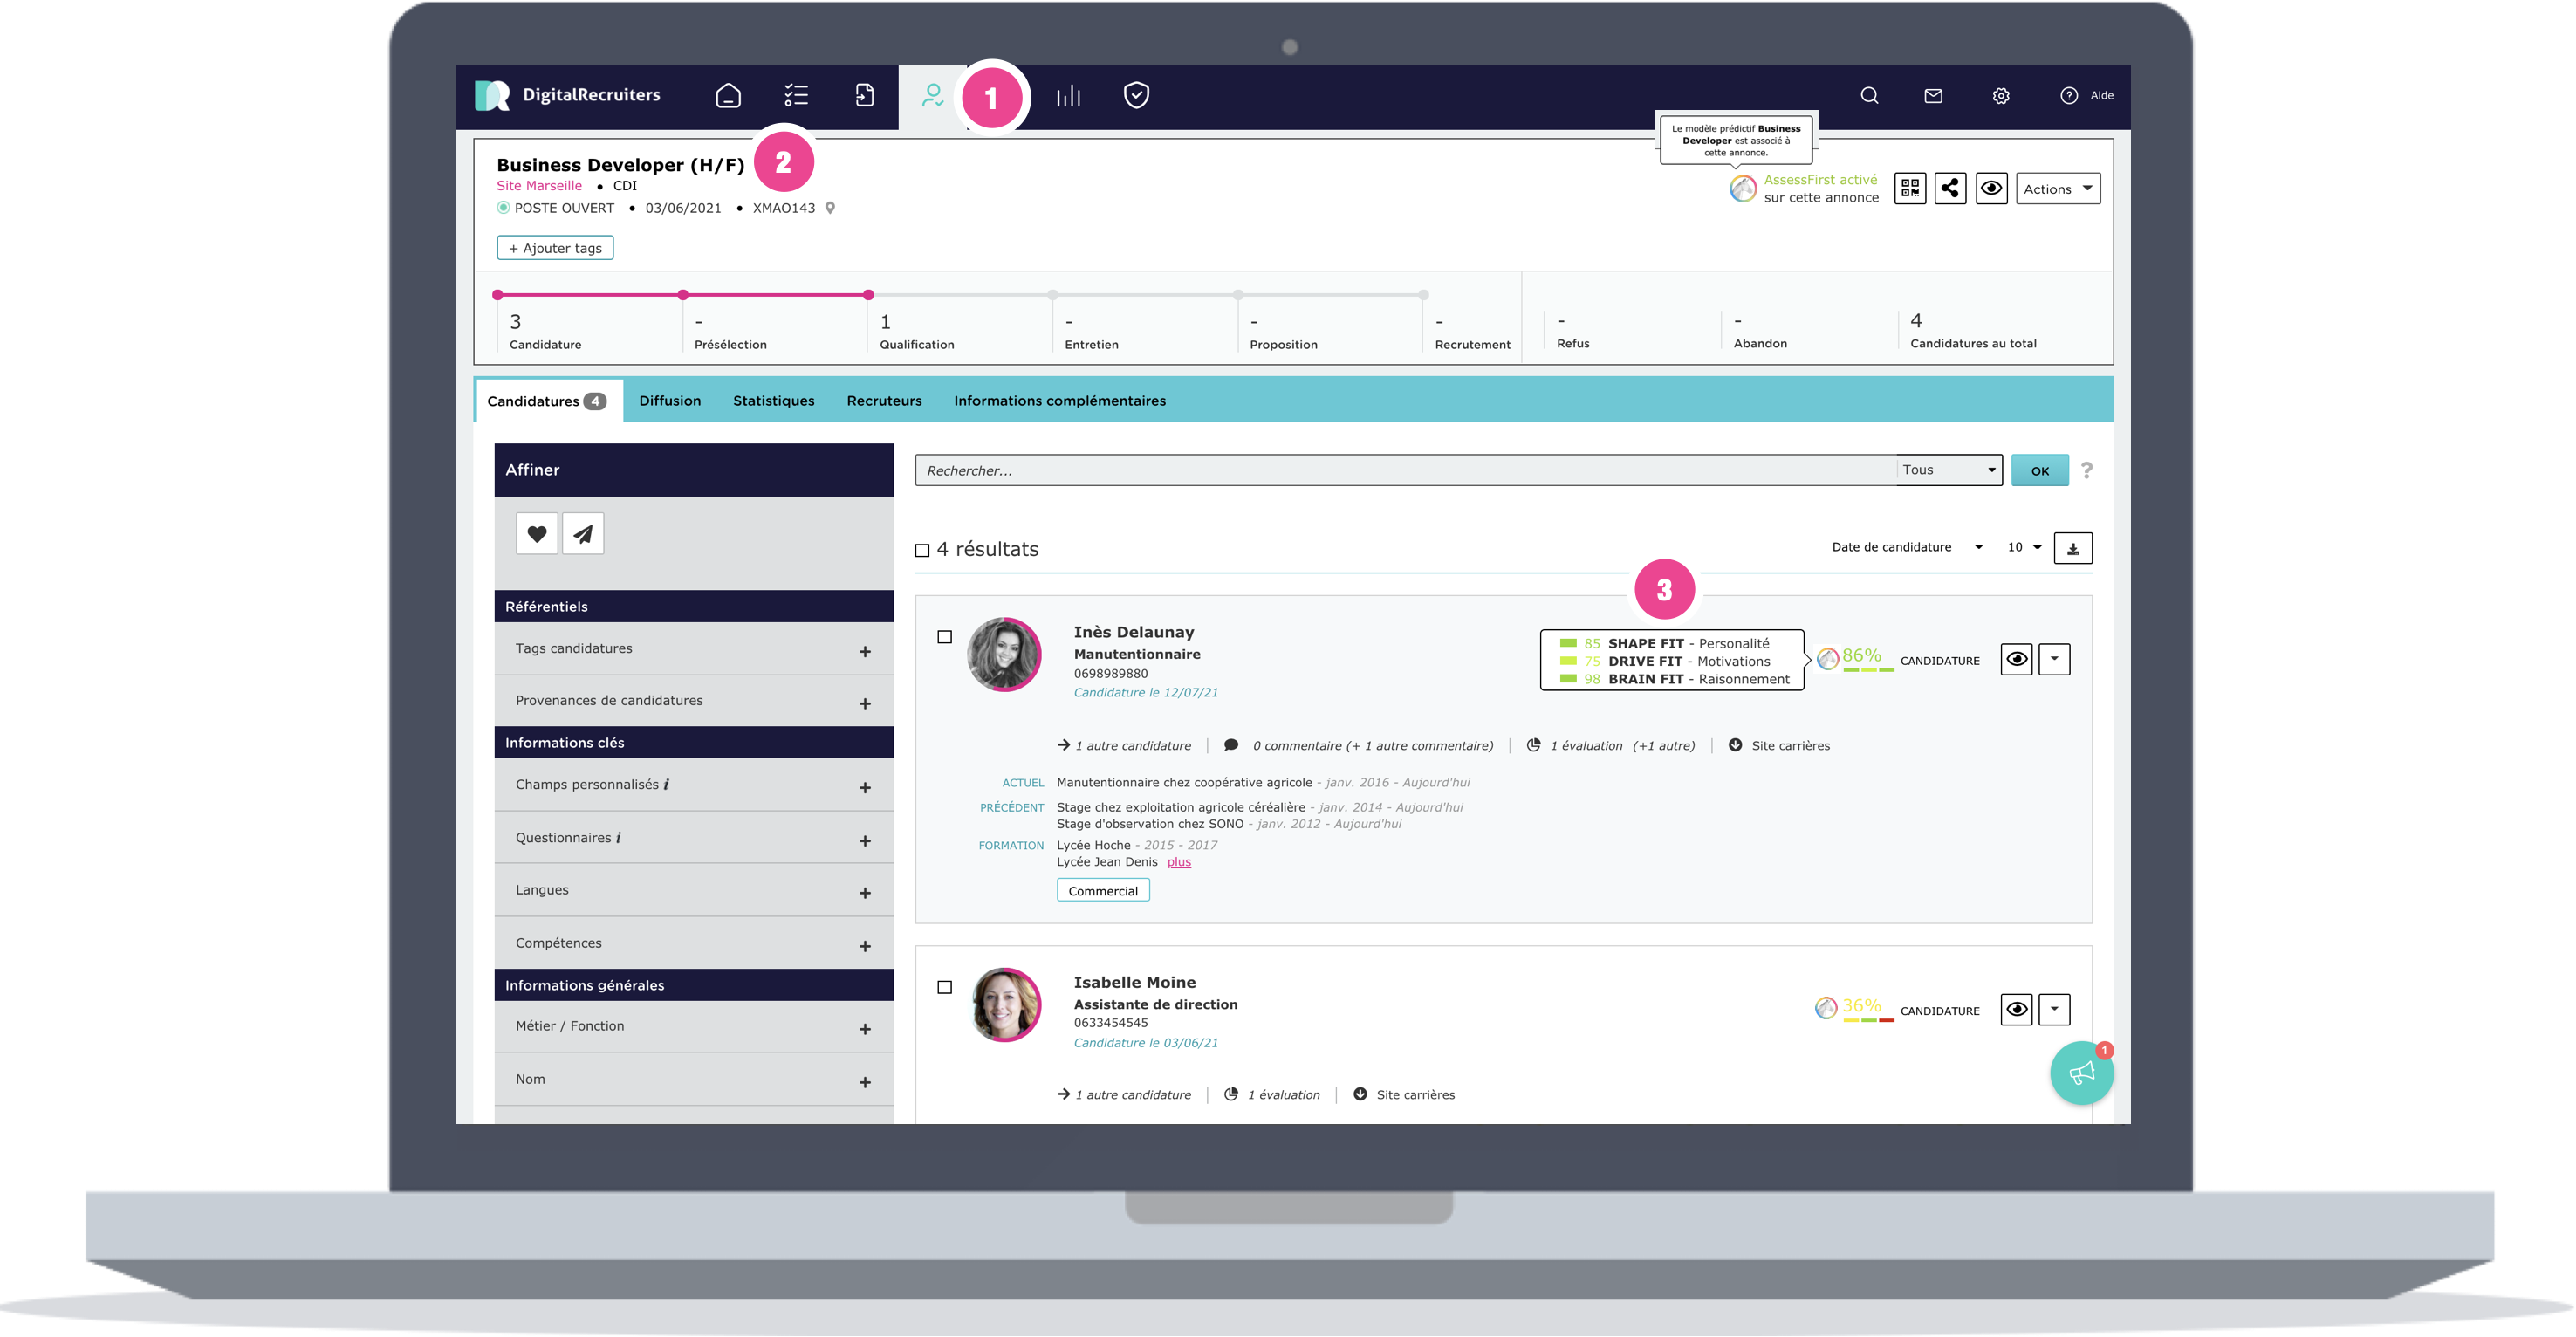
Task: Toggle the select-all 4 résultats checkbox
Action: pos(922,550)
